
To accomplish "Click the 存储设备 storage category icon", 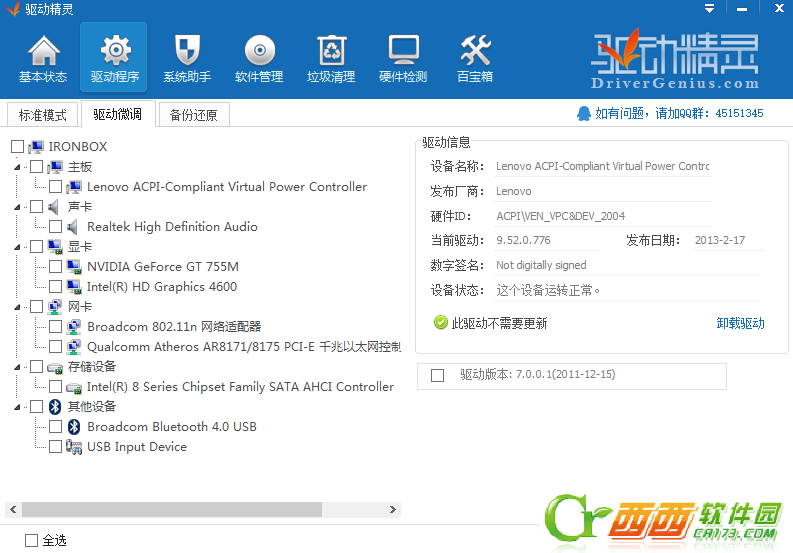I will pos(55,367).
